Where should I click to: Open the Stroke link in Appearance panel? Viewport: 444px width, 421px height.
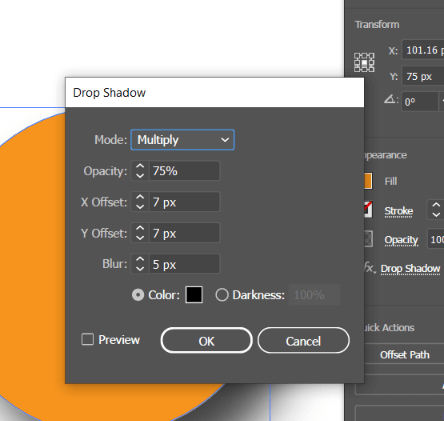tap(399, 211)
